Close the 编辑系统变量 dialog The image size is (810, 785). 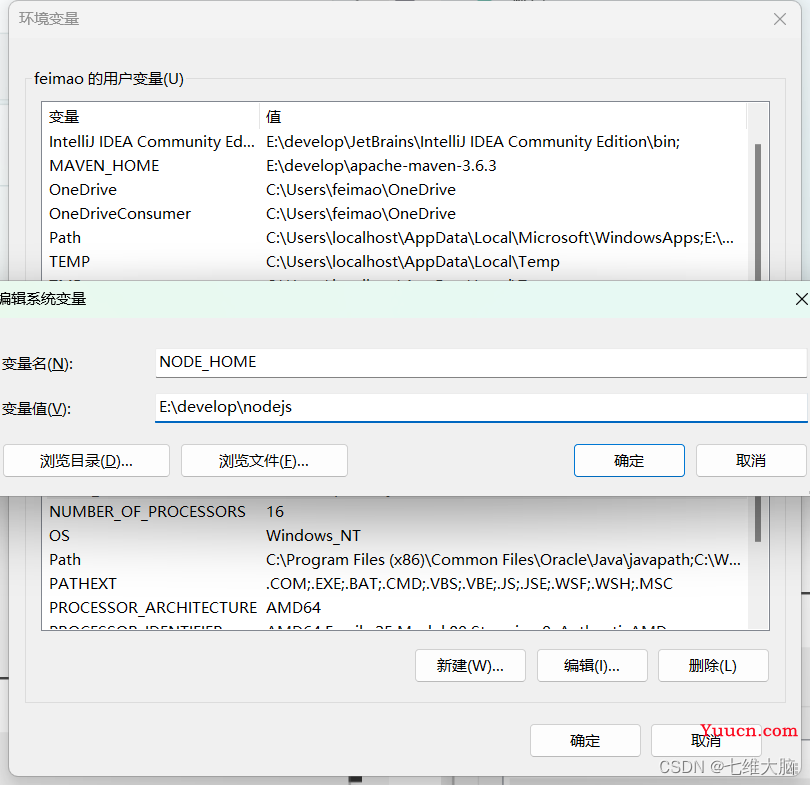pos(801,299)
